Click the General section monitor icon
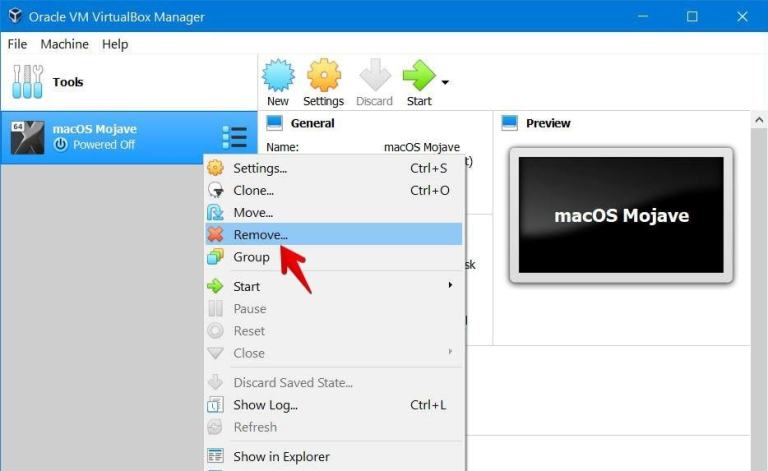The width and height of the screenshot is (768, 471). tap(274, 123)
